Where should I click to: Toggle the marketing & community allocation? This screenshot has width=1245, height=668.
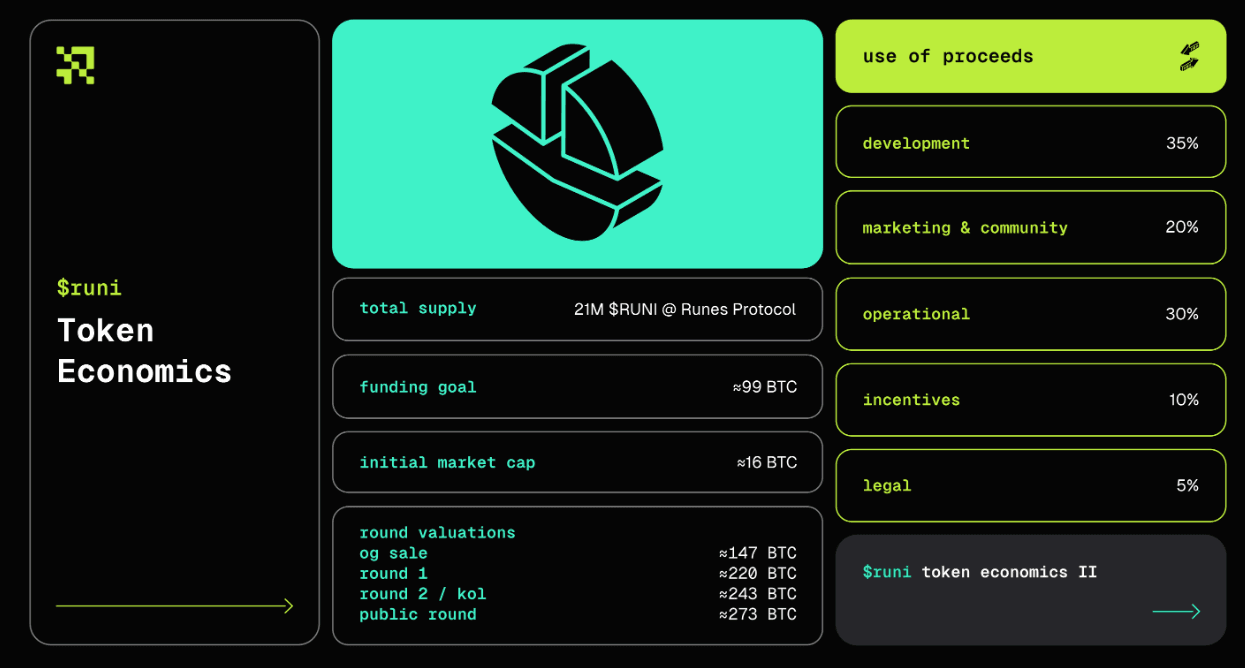pyautogui.click(x=1030, y=227)
